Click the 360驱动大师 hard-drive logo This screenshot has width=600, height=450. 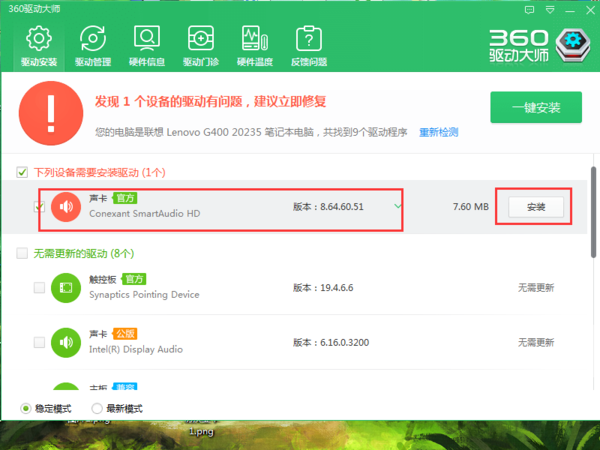click(x=573, y=45)
